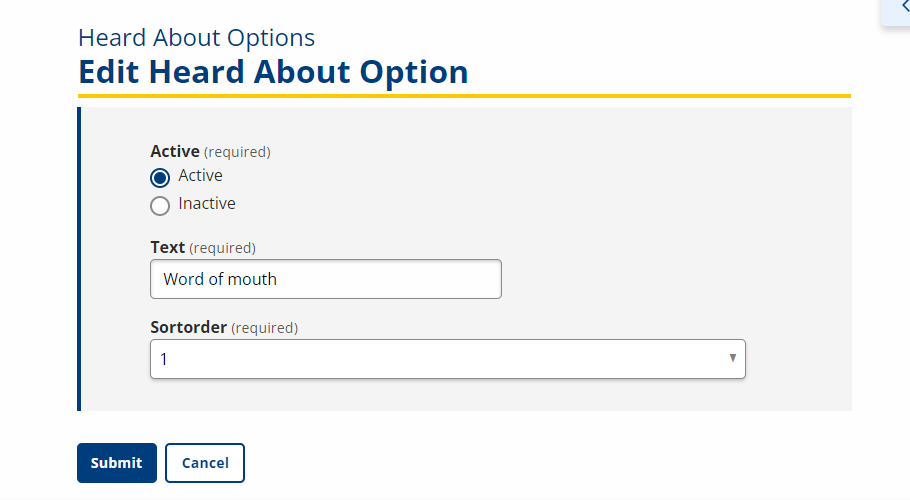Image resolution: width=910 pixels, height=500 pixels.
Task: Go to the Heard About Options breadcrumb
Action: 196,38
